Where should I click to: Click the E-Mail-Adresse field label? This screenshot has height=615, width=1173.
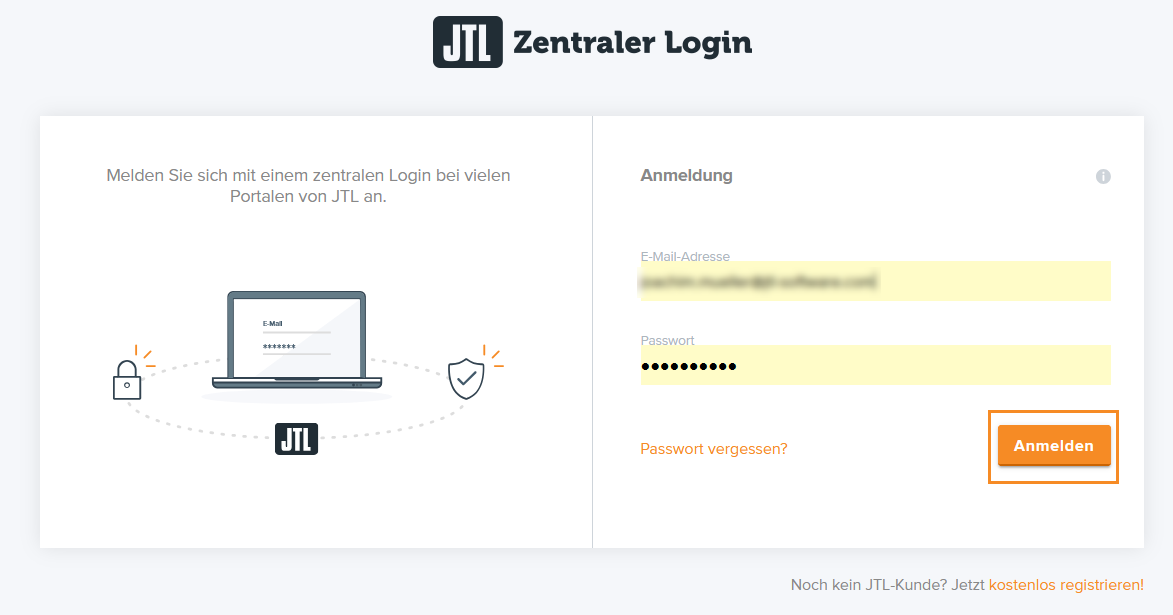pos(685,257)
